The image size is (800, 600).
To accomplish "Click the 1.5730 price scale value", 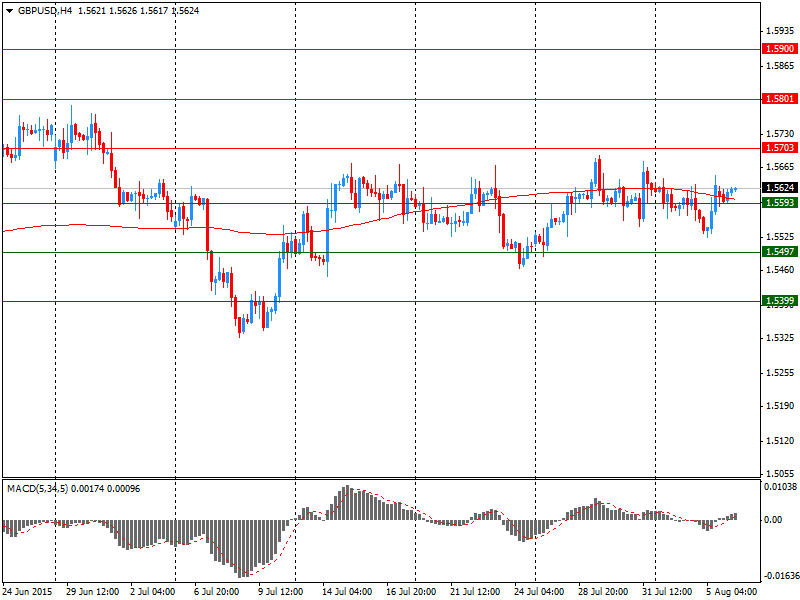I will click(x=780, y=134).
